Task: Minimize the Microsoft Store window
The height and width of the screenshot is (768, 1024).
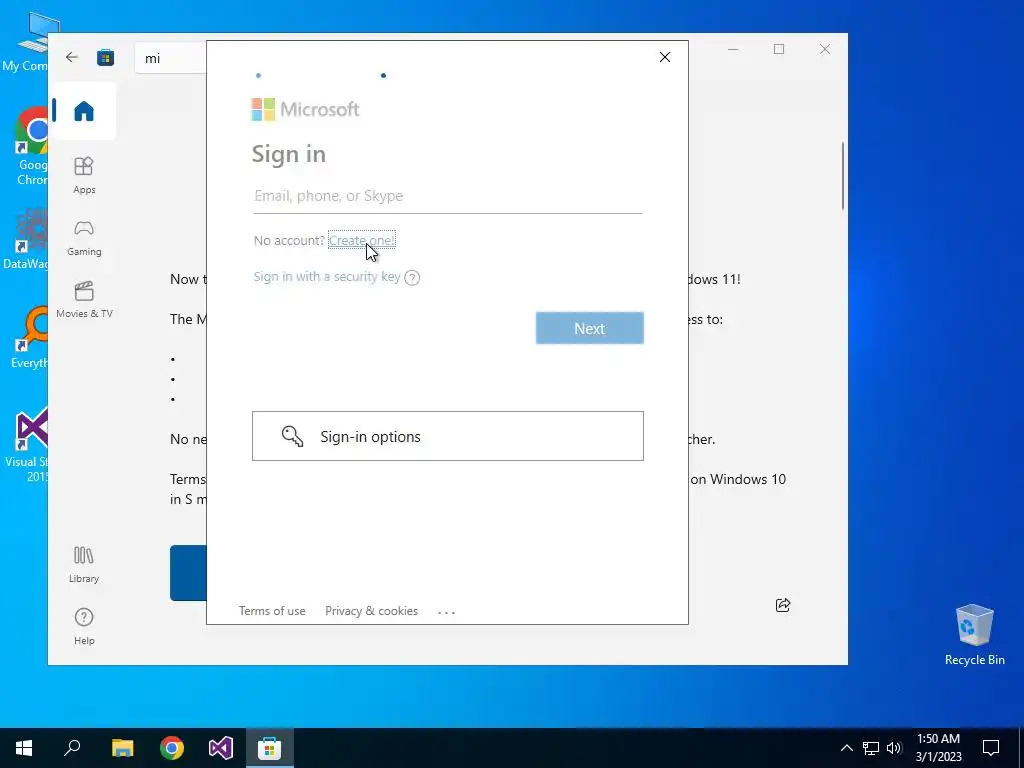Action: point(733,50)
